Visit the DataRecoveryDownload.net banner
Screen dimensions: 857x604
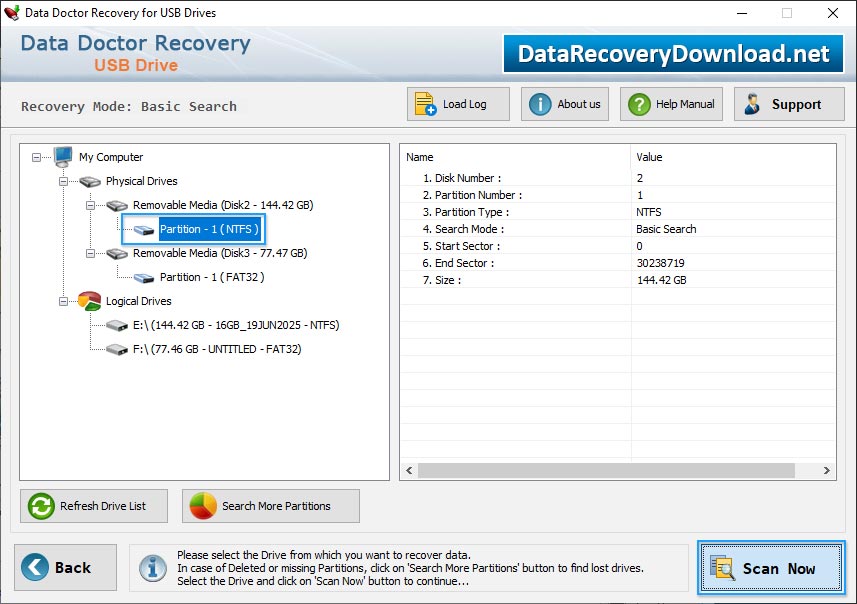click(x=673, y=54)
